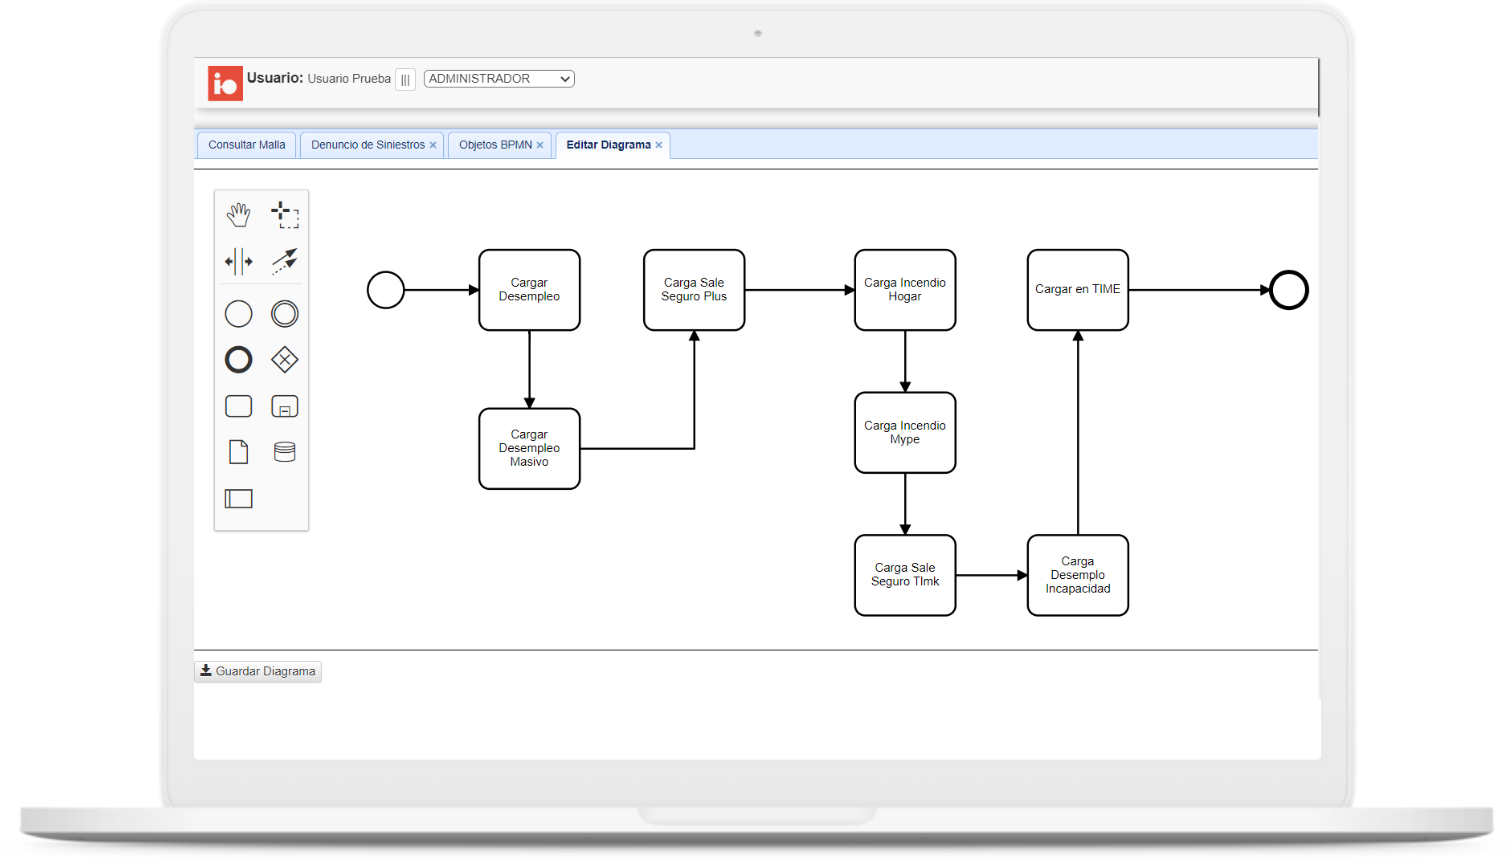Select the lasso selection tool
The width and height of the screenshot is (1512, 860).
[x=285, y=214]
